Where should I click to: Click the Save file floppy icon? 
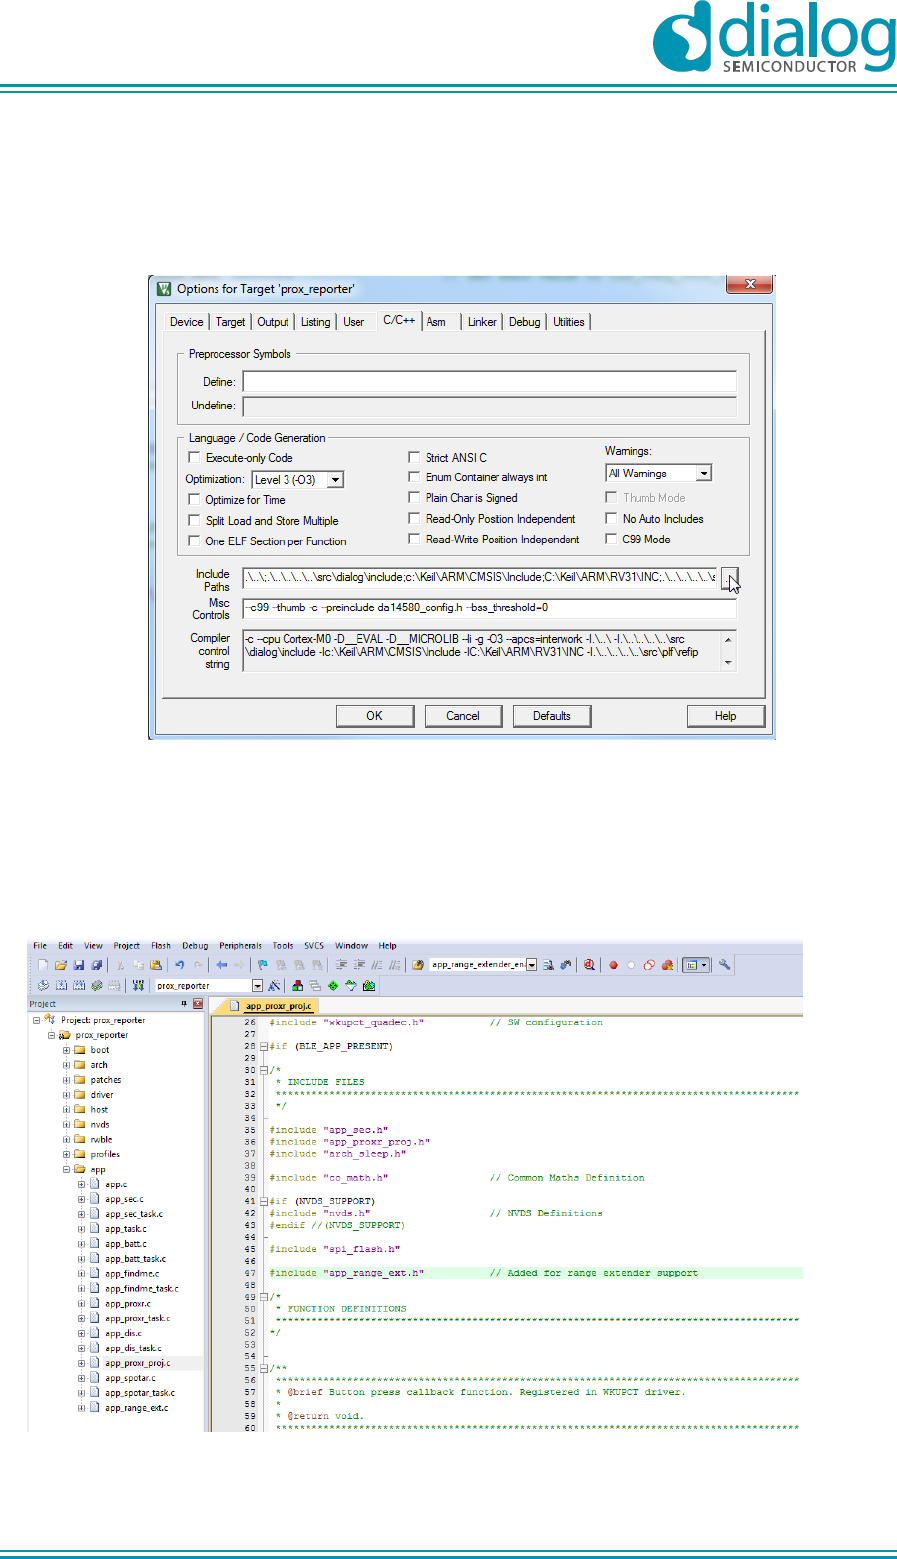pyautogui.click(x=79, y=965)
